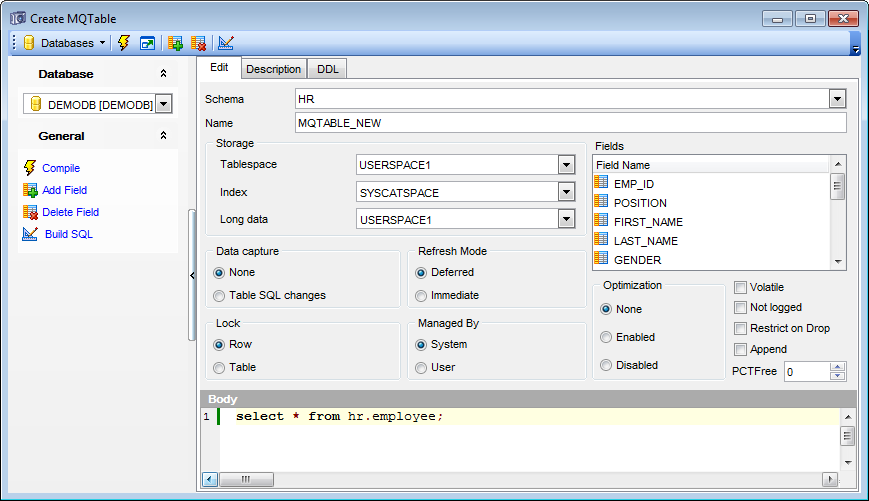Choose Immediate refresh mode
The image size is (869, 501).
pos(421,295)
